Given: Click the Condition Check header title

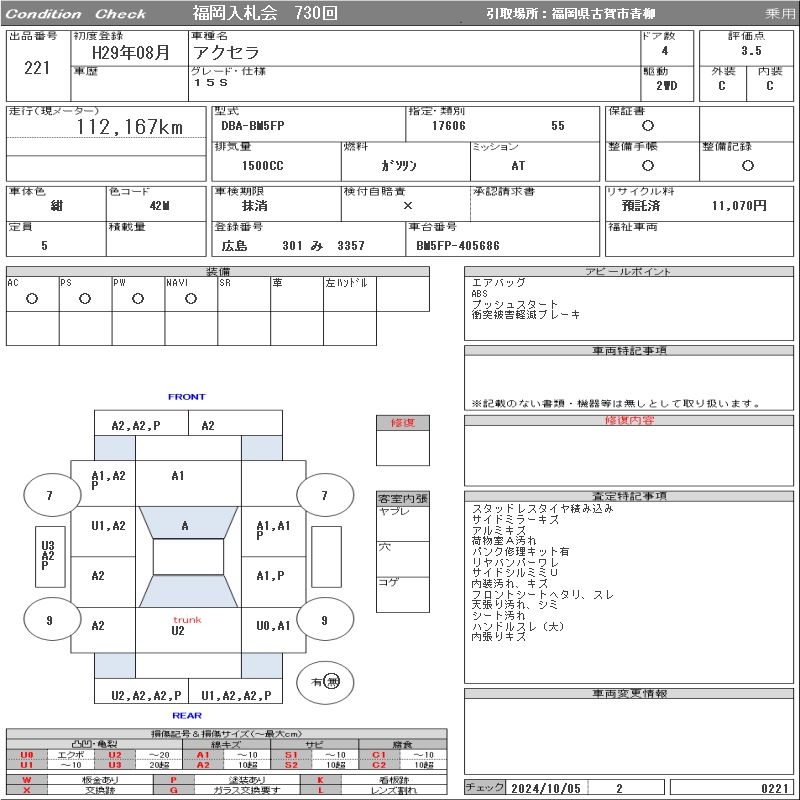Looking at the screenshot, I should click(x=76, y=14).
